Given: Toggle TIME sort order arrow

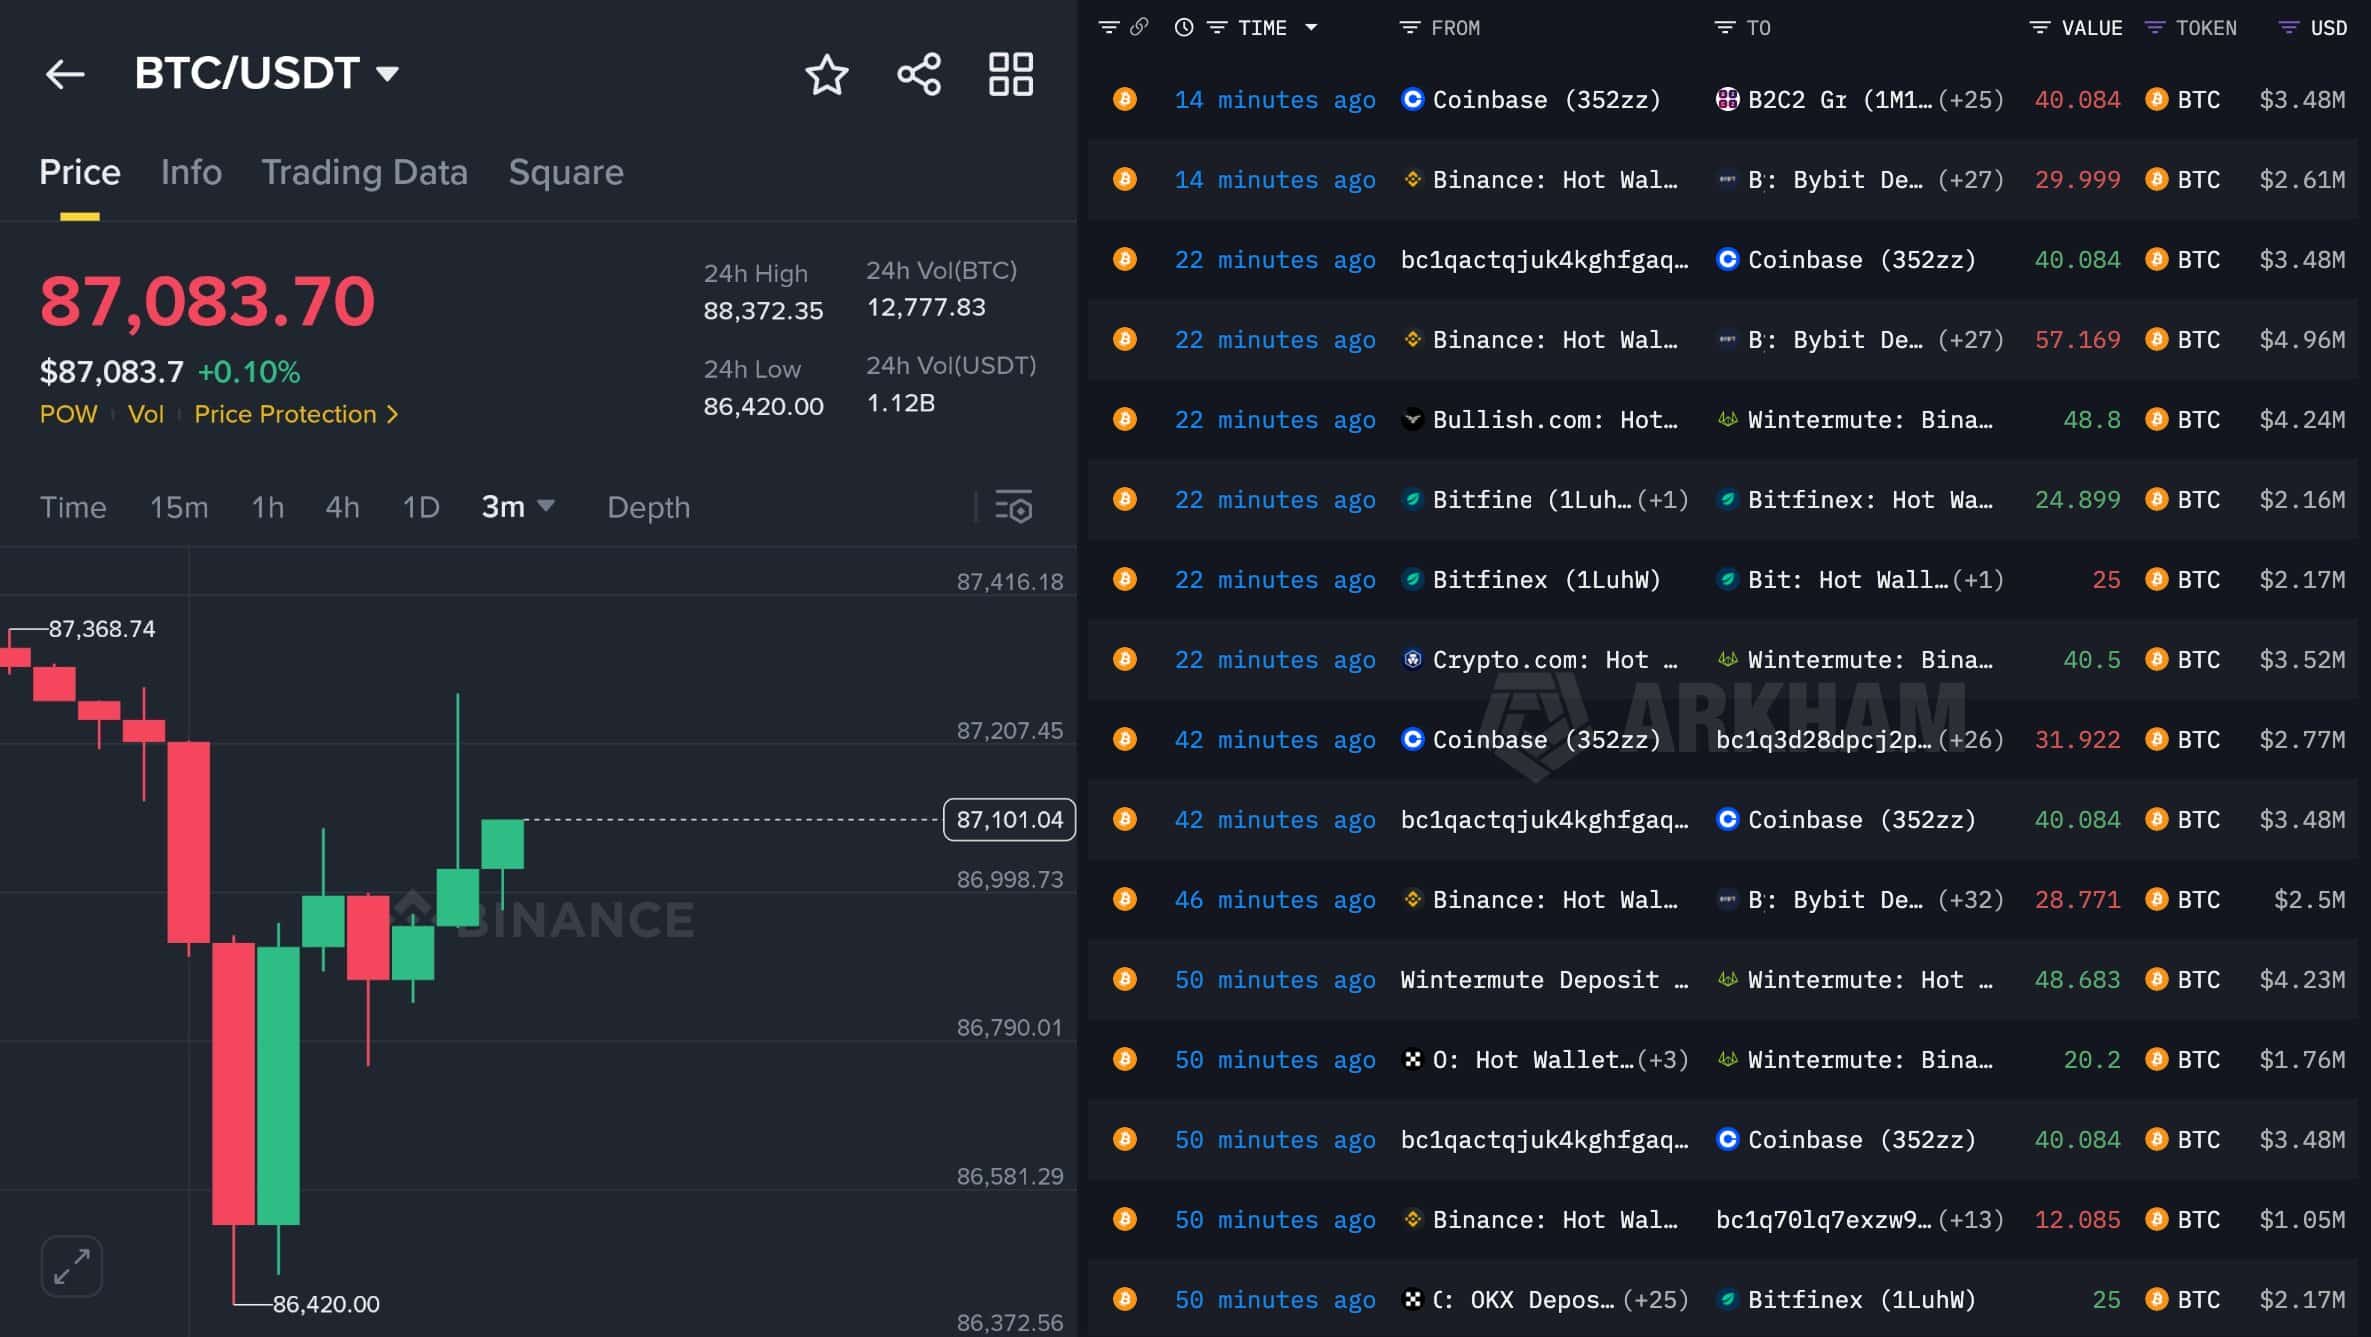Looking at the screenshot, I should coord(1311,28).
